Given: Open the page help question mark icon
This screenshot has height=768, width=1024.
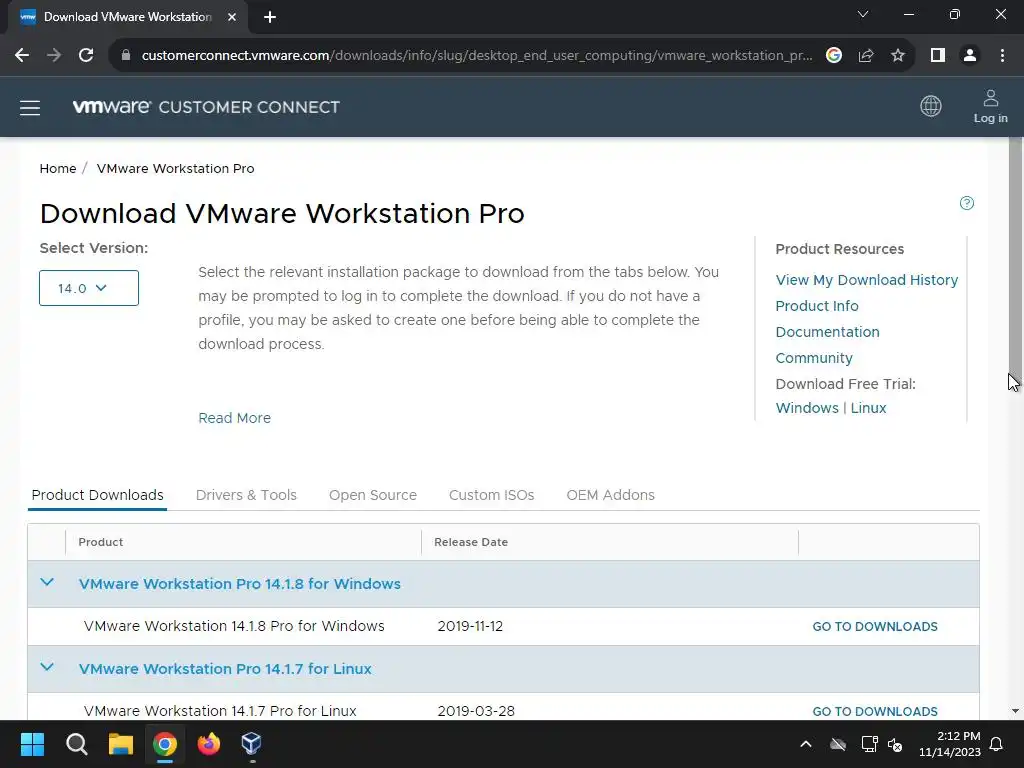Looking at the screenshot, I should click(967, 203).
